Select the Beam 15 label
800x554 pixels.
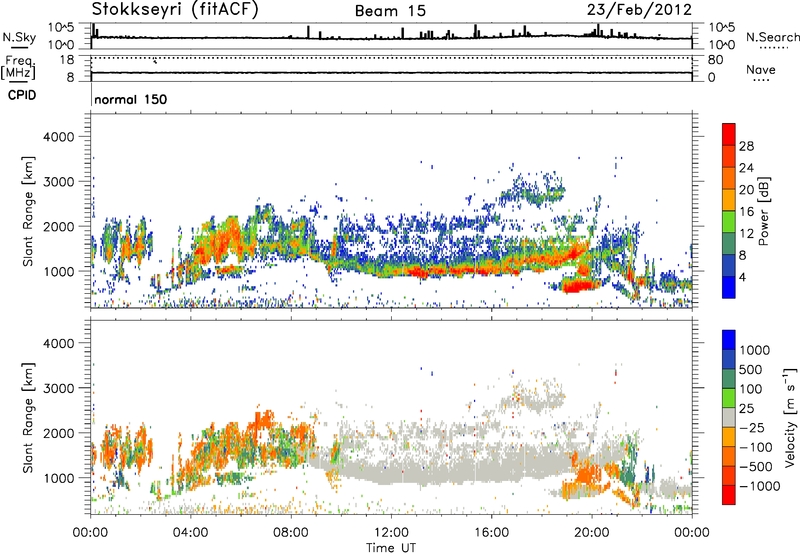coord(390,11)
